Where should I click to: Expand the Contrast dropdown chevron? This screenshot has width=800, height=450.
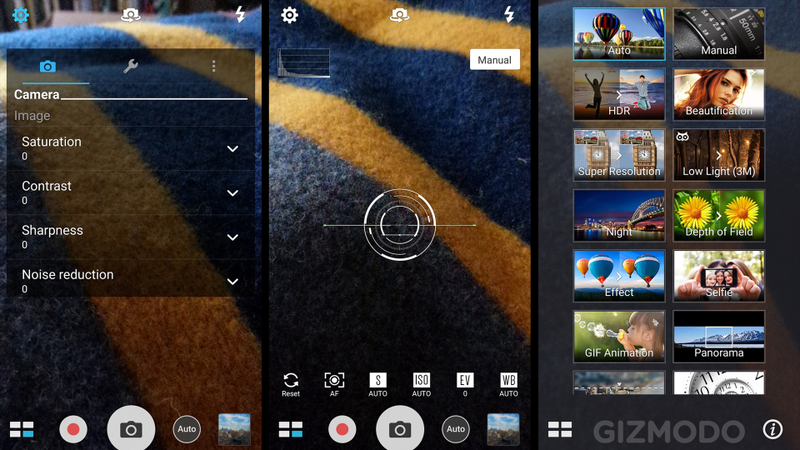point(233,193)
